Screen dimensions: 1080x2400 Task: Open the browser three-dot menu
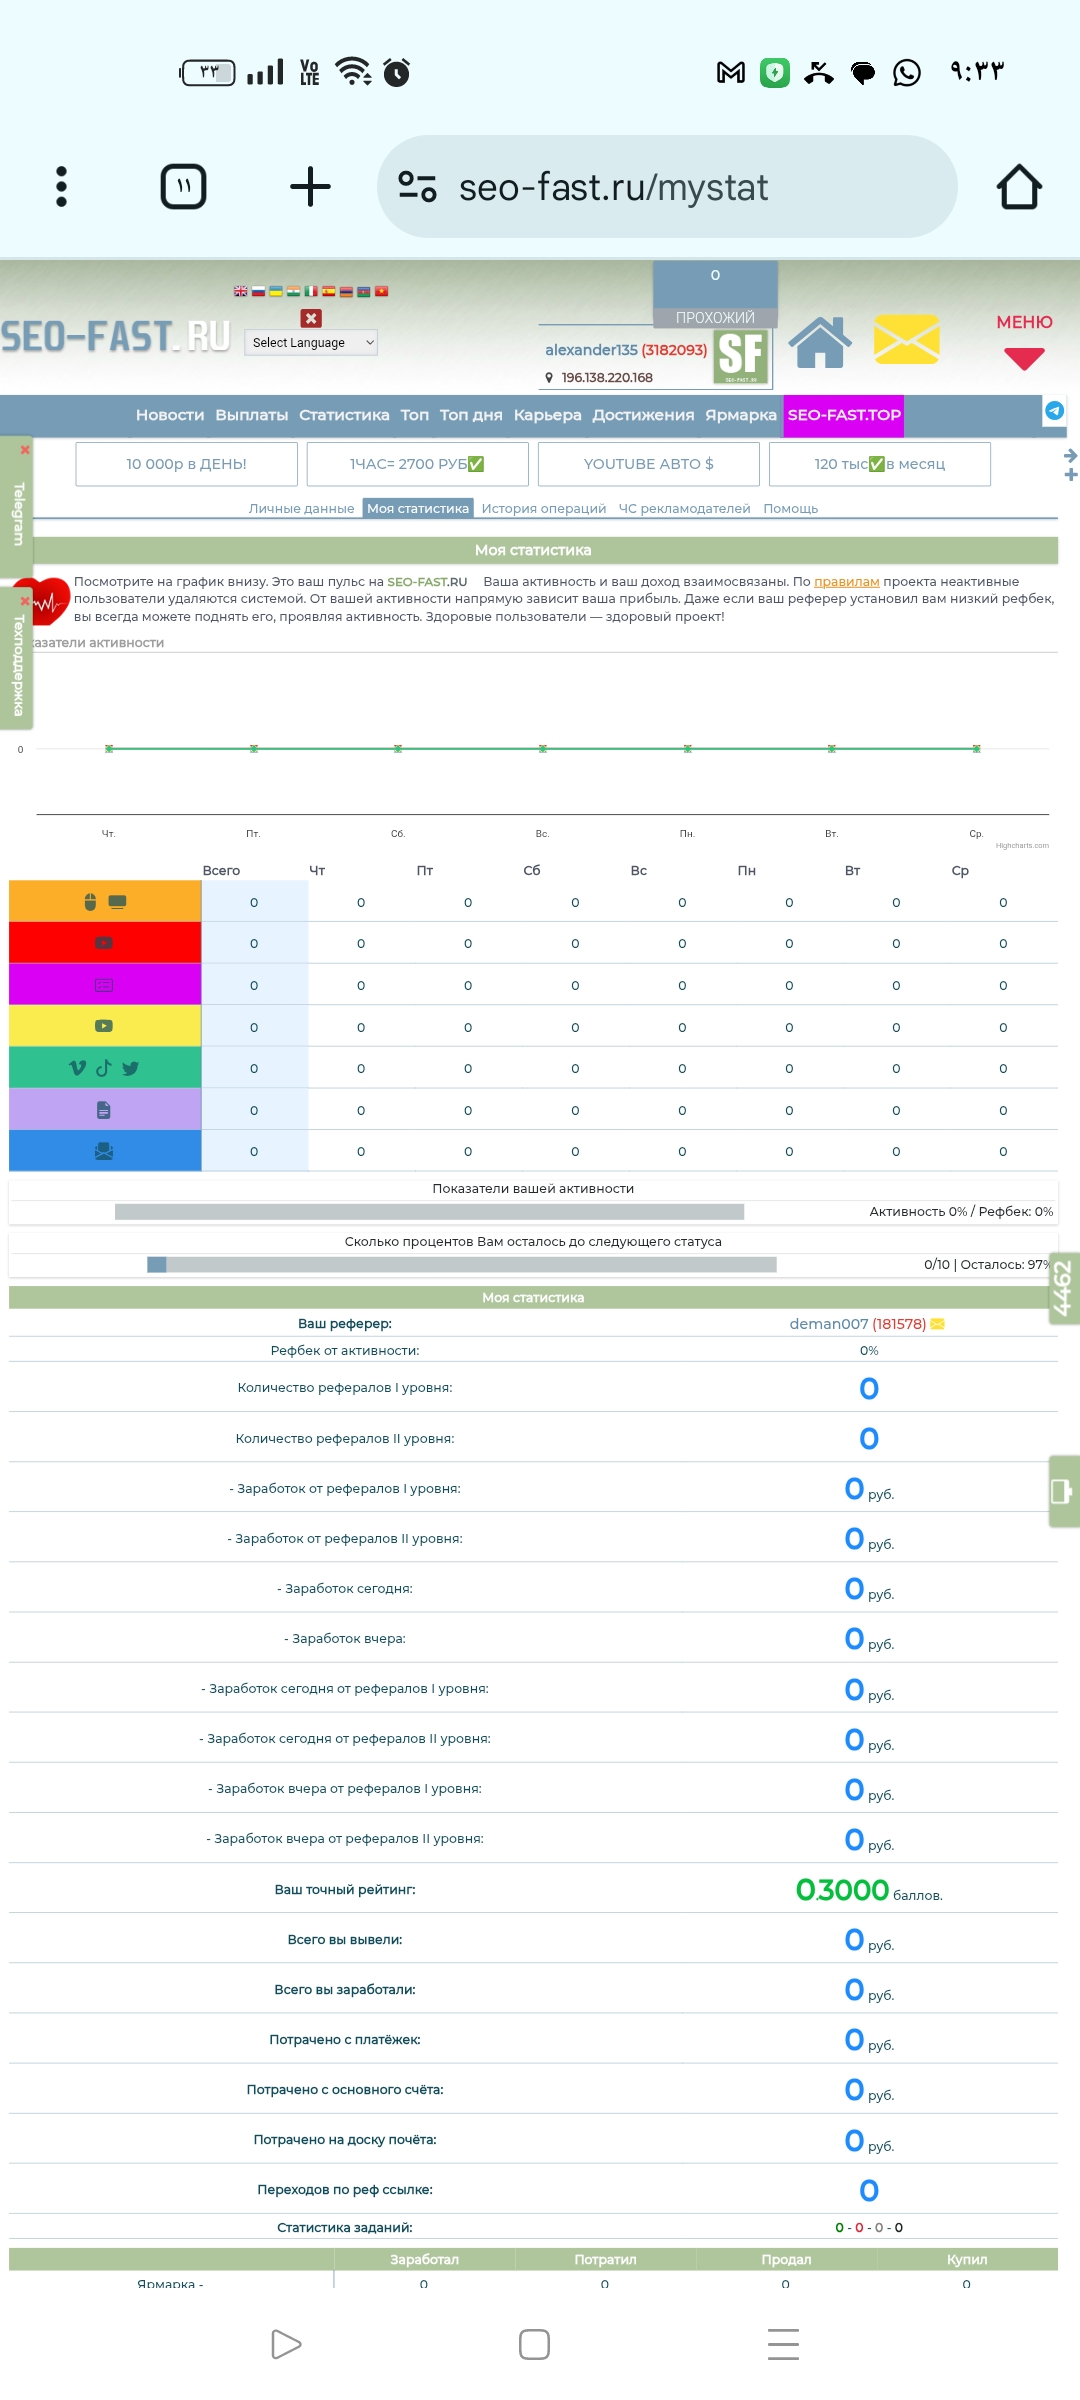pyautogui.click(x=61, y=187)
